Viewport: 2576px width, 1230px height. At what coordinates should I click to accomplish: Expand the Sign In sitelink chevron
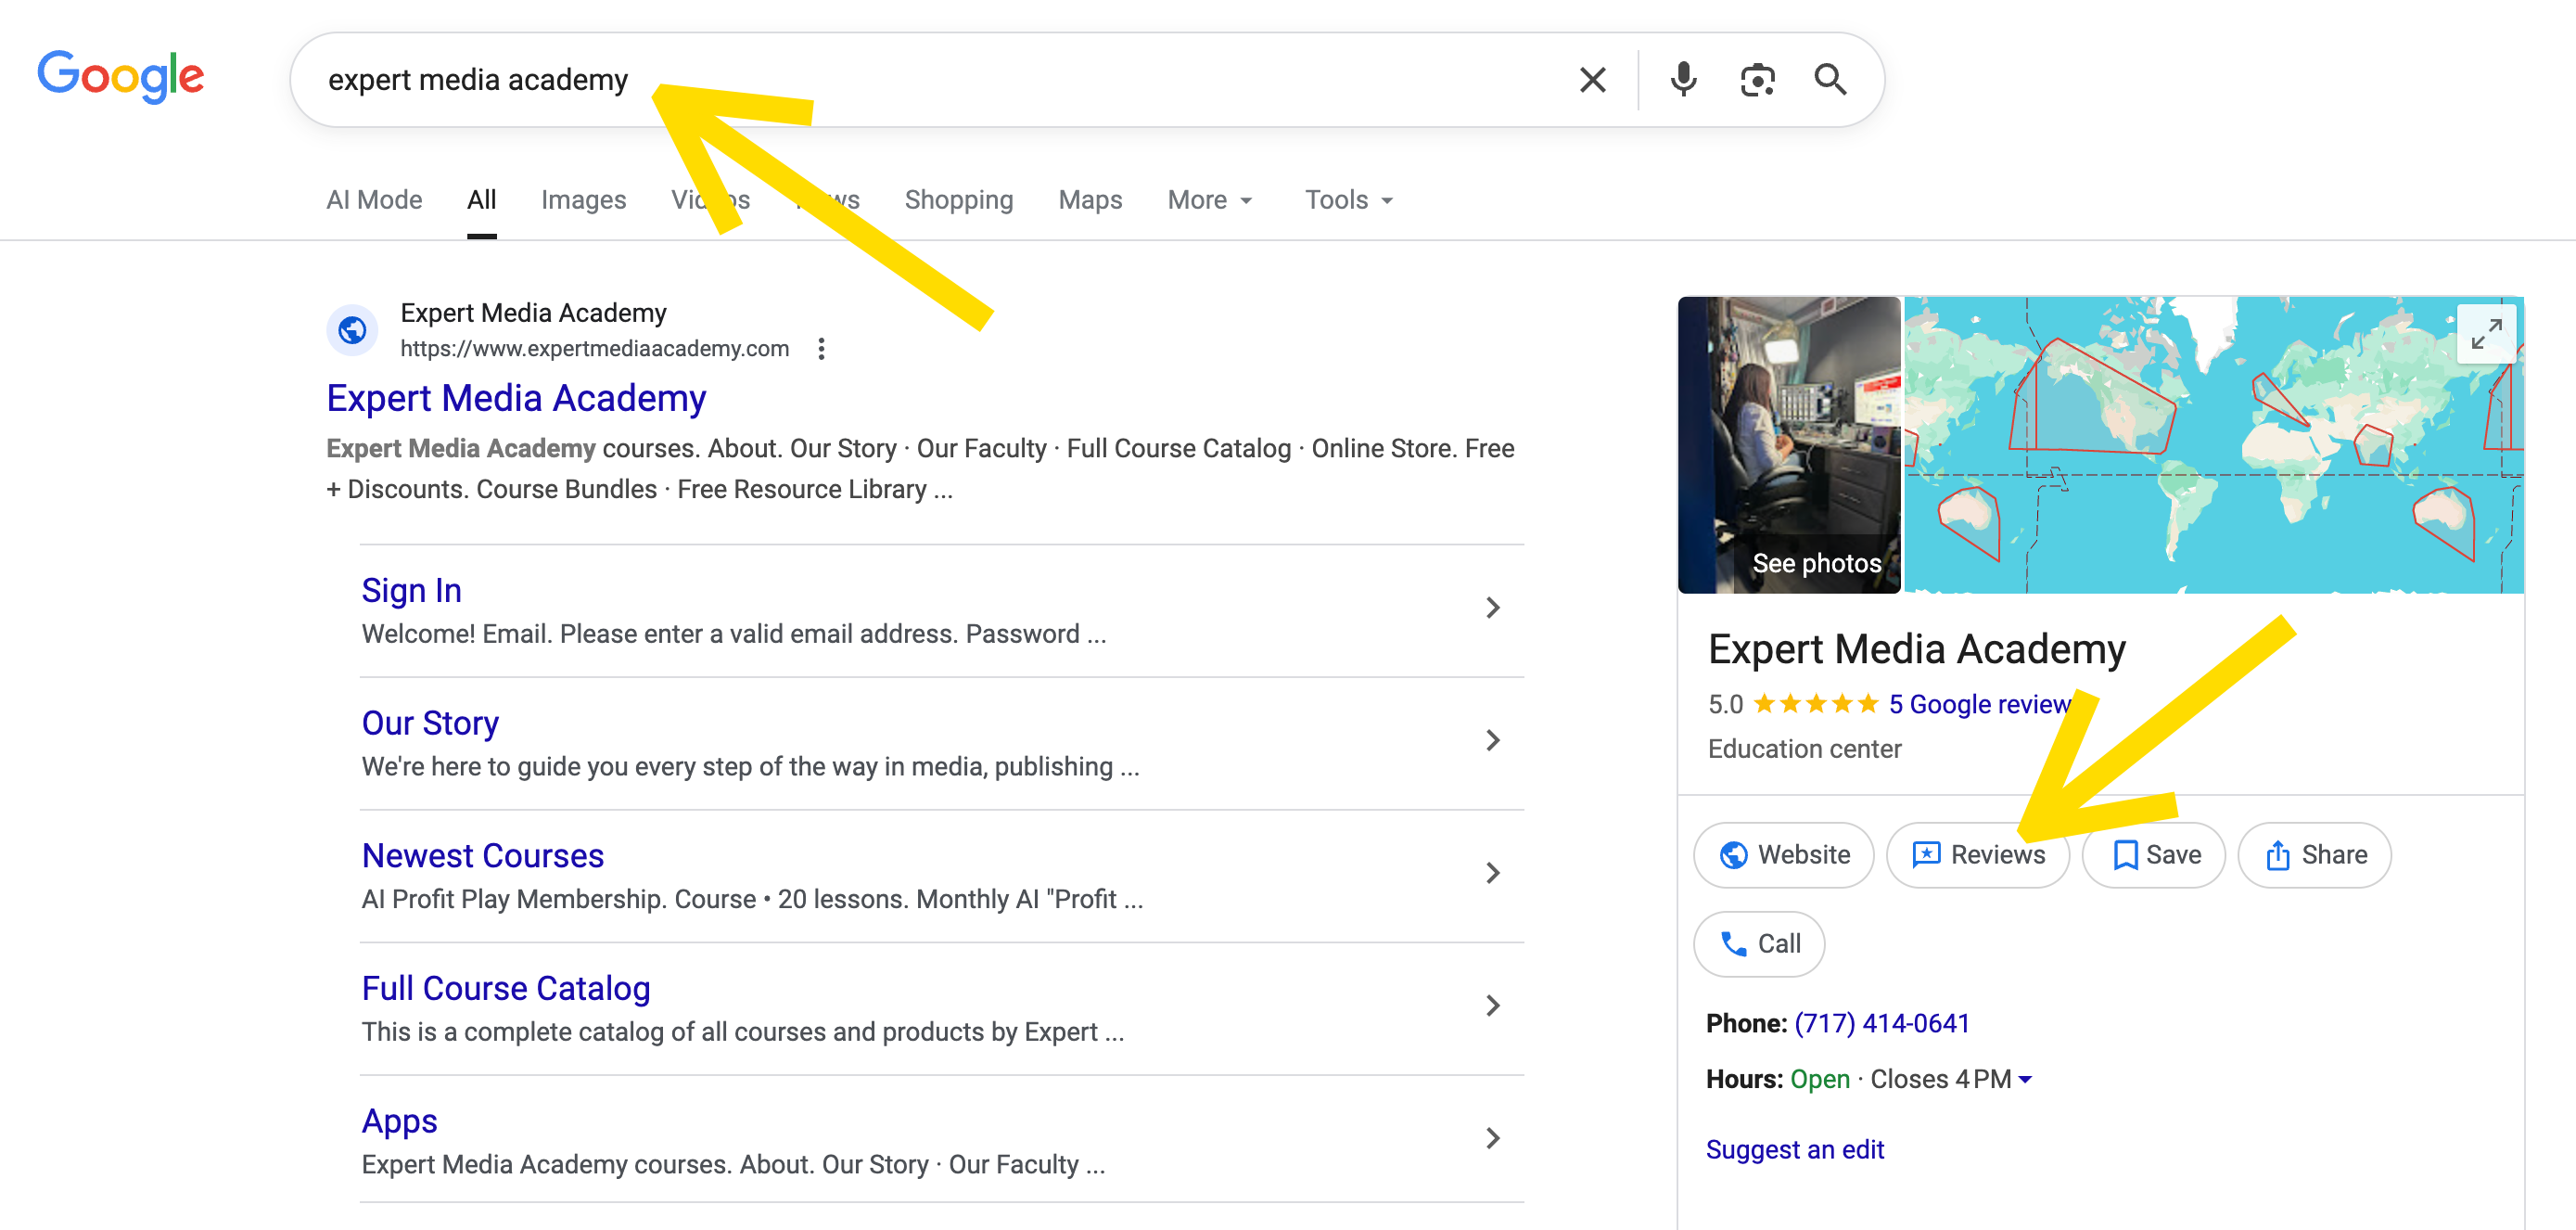(1492, 608)
